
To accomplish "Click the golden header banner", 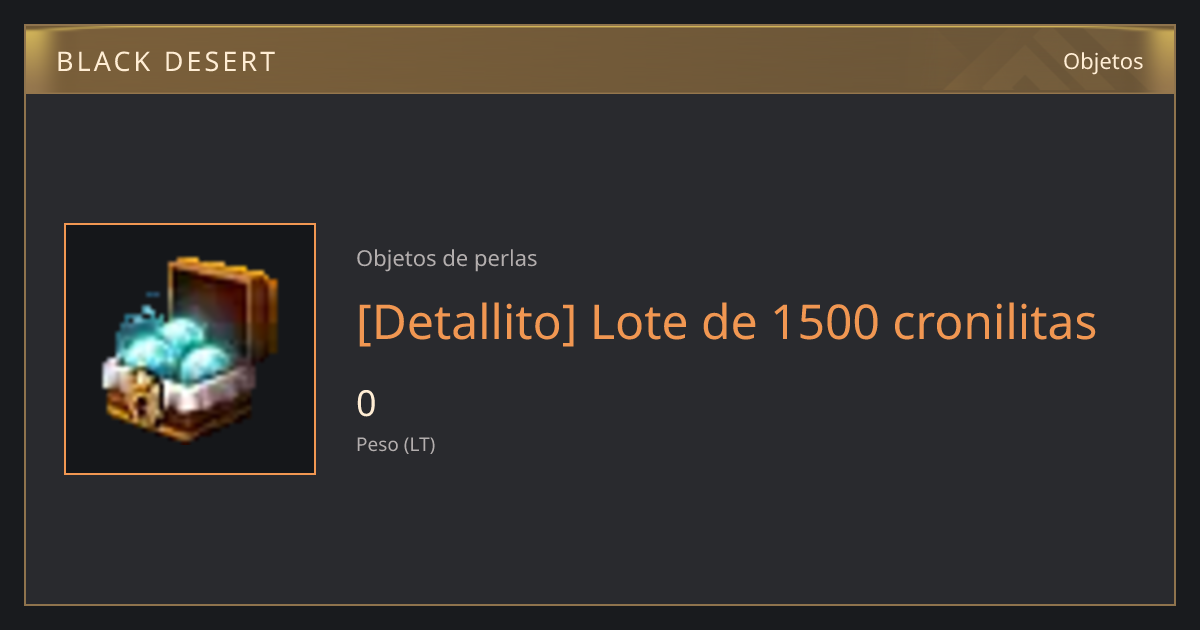I will tap(600, 60).
